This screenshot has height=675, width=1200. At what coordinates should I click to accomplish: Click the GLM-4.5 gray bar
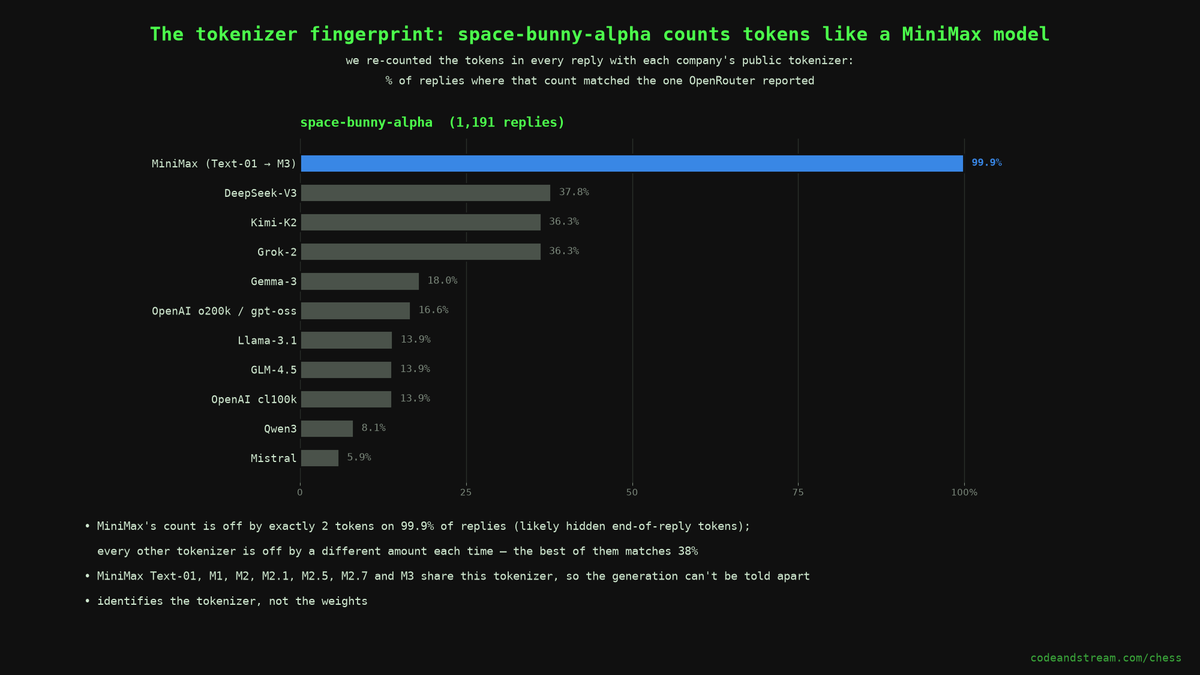(346, 370)
